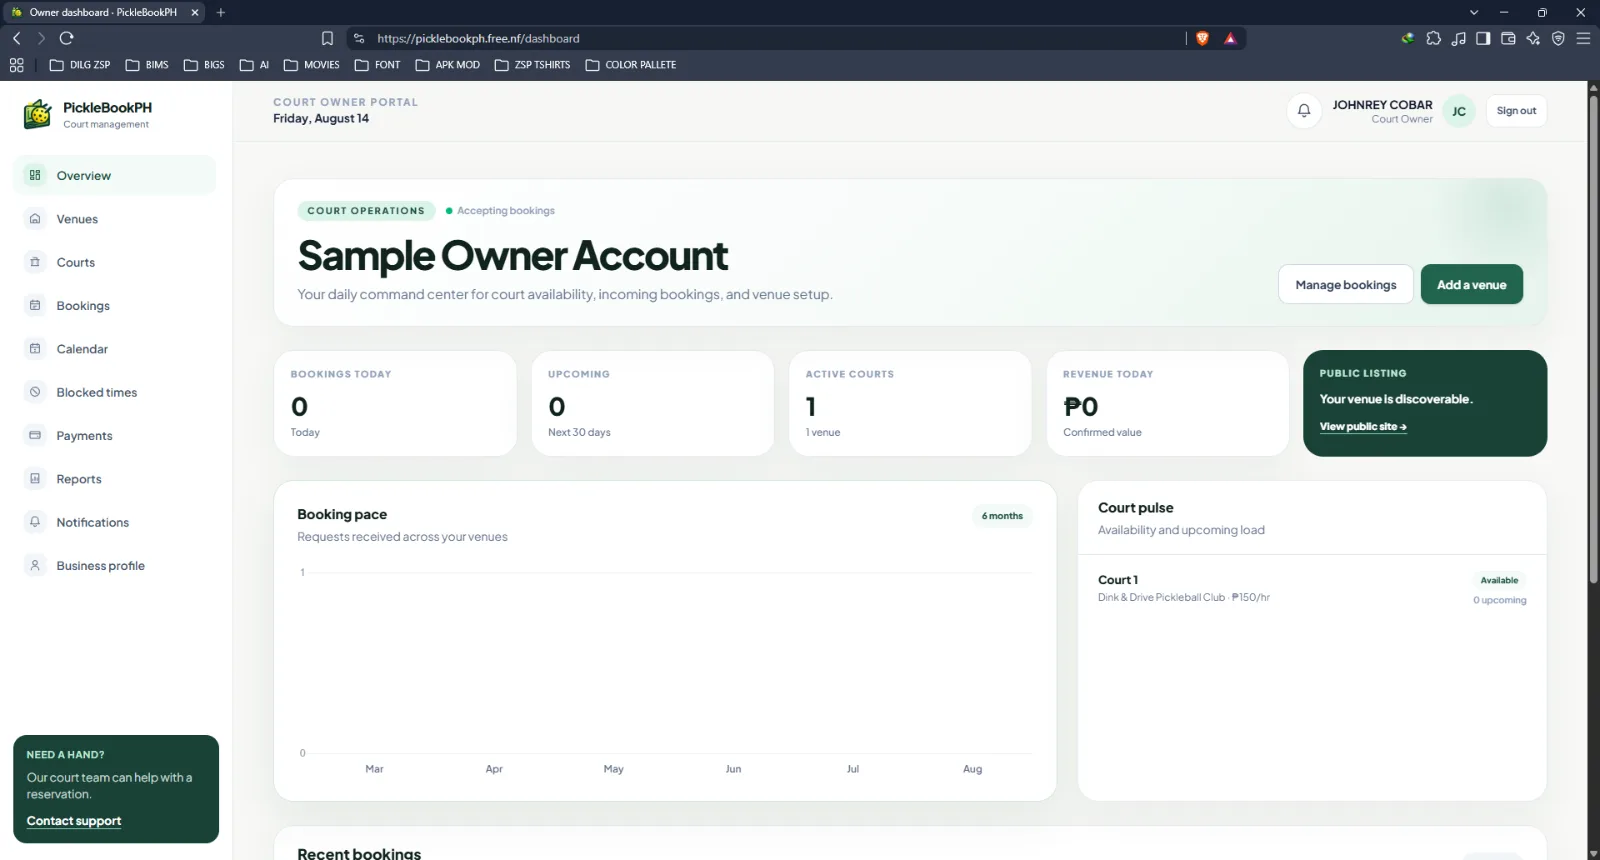Click the PickleBookPH logo
Image resolution: width=1600 pixels, height=860 pixels.
(38, 114)
